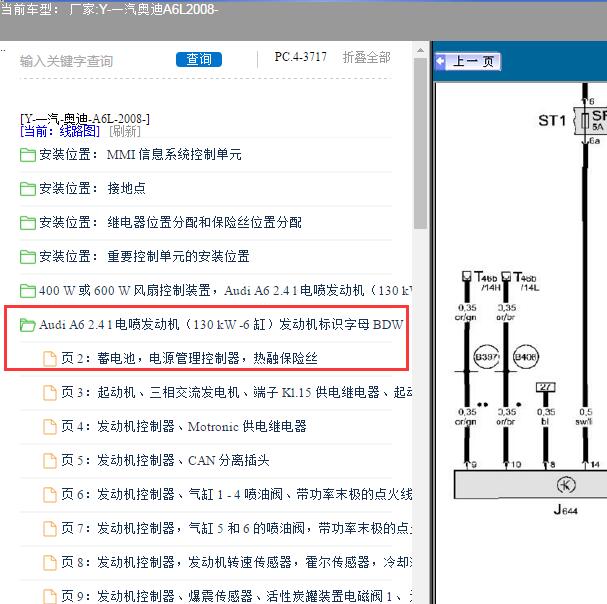This screenshot has height=604, width=607.
Task: Click the [Y-一汽-奥迪-A6L-2008-] heading
Action: tap(85, 118)
